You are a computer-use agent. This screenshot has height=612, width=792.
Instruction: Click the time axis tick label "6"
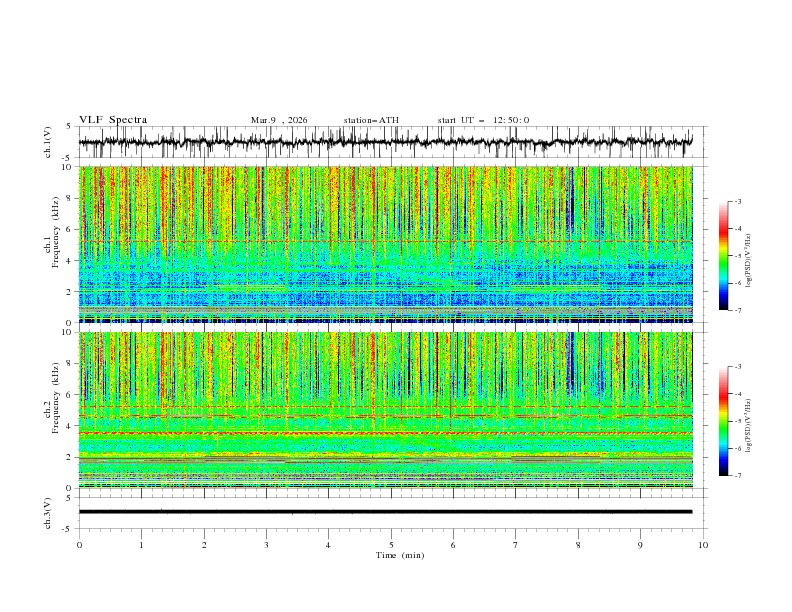coord(453,545)
